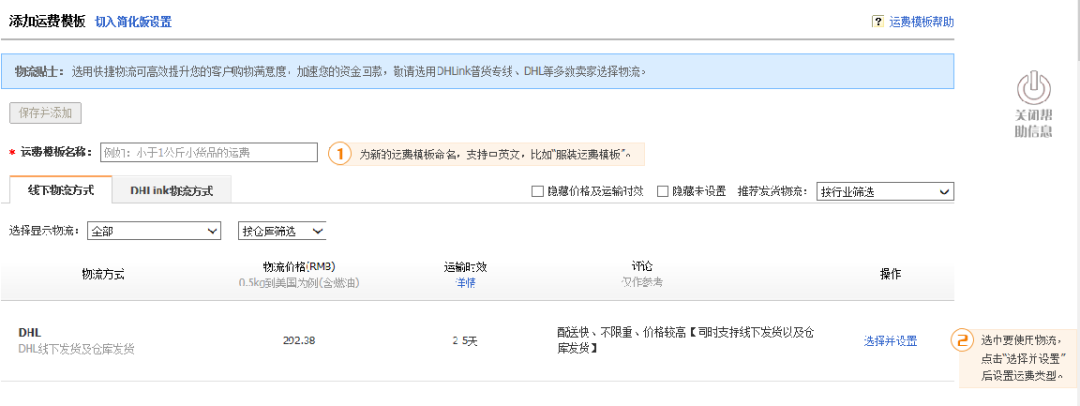
Task: Click the 物流方式 column header
Action: click(103, 274)
